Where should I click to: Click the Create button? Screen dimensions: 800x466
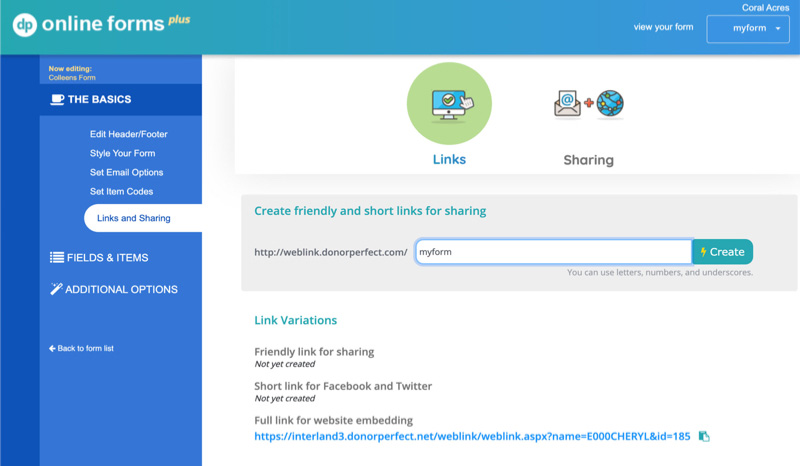pos(722,252)
